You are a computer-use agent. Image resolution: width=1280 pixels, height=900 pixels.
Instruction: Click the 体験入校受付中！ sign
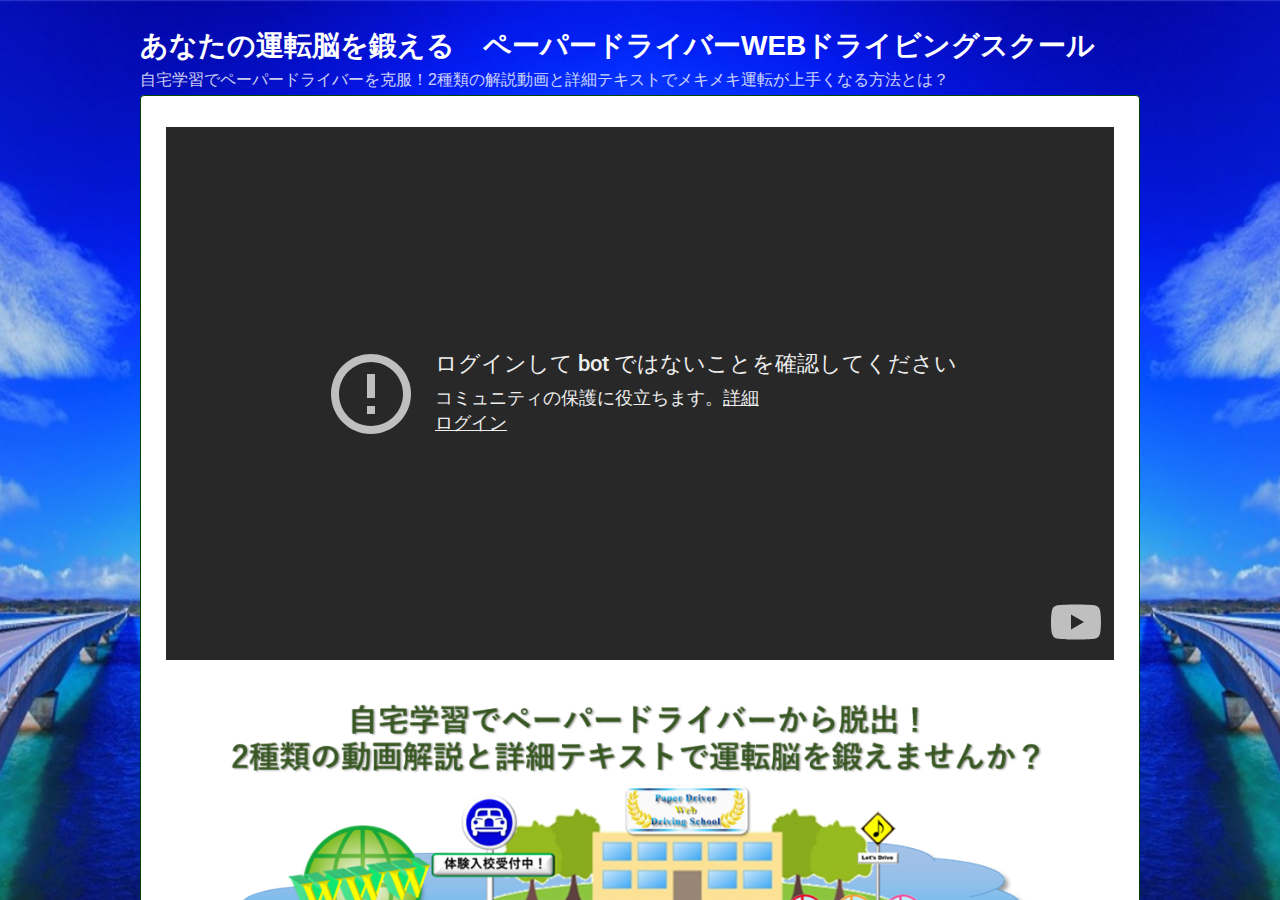(494, 863)
